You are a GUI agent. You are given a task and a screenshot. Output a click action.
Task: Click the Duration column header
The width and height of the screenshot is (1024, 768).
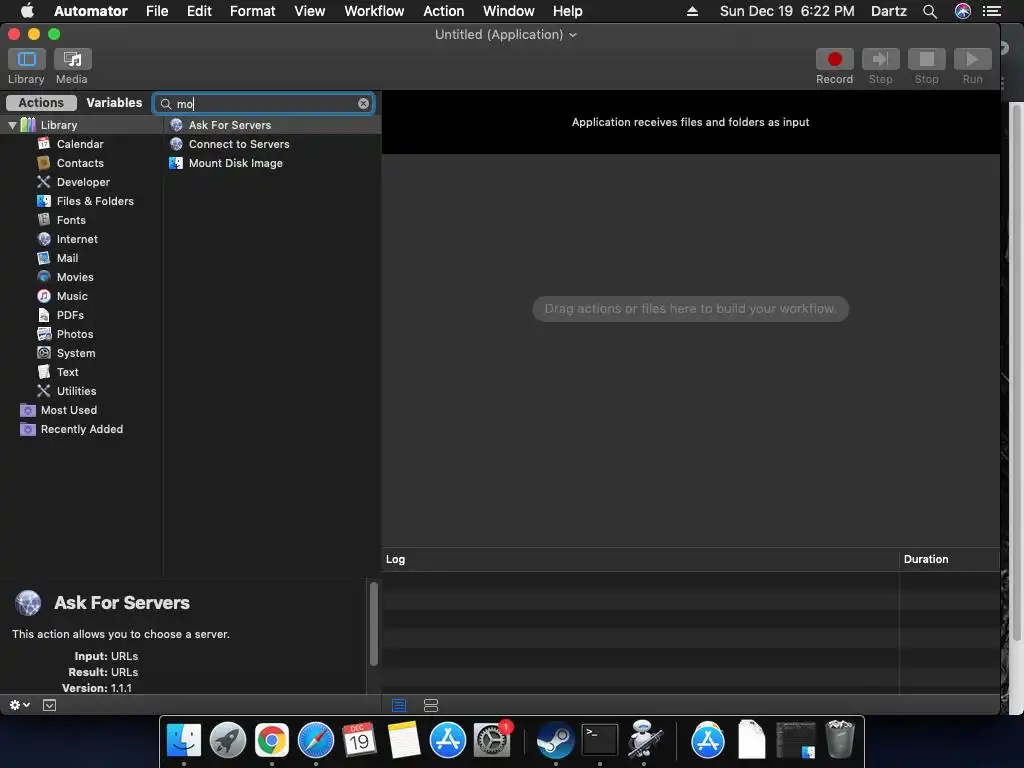950,559
